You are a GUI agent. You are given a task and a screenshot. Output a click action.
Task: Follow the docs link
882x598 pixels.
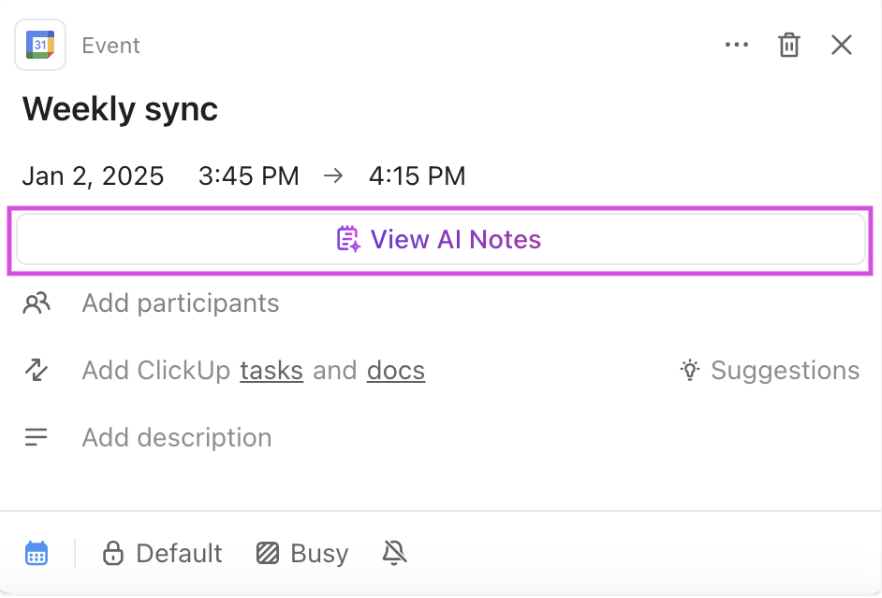(x=396, y=371)
